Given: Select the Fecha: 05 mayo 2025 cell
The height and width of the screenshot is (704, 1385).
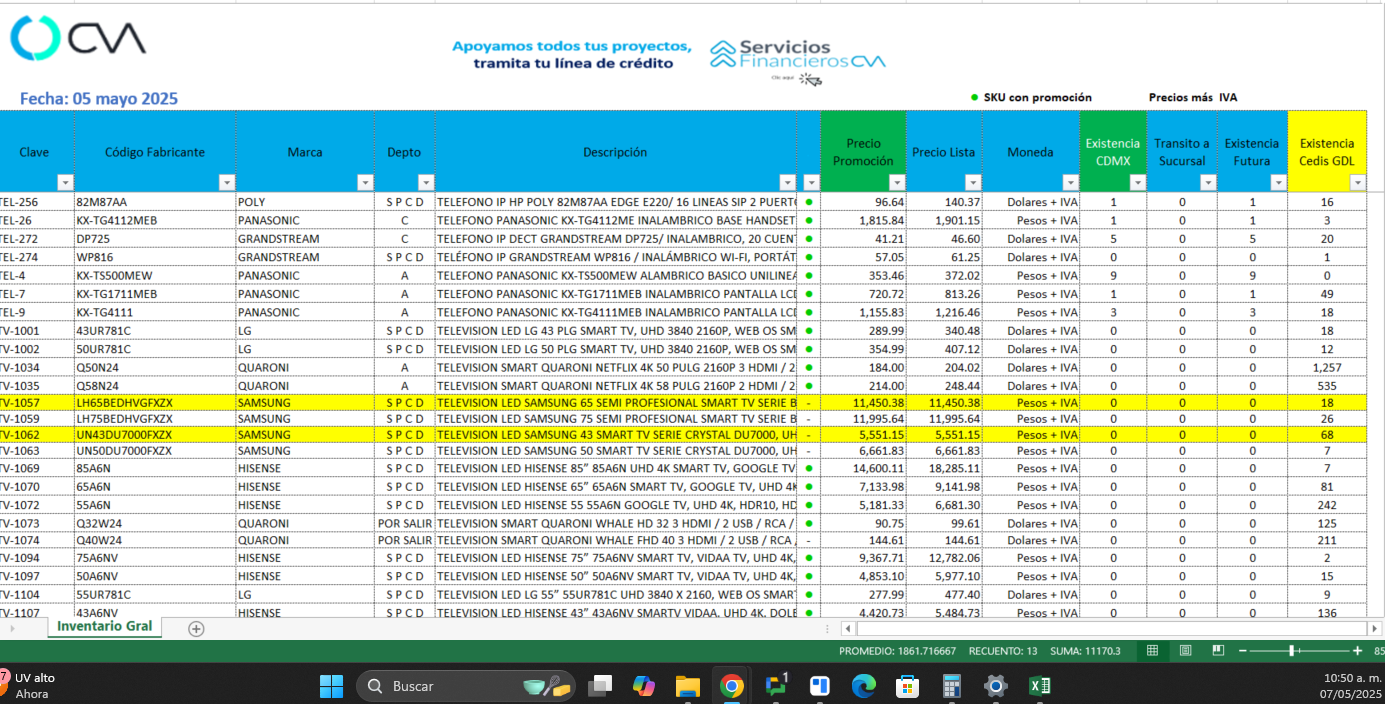Looking at the screenshot, I should pyautogui.click(x=99, y=99).
